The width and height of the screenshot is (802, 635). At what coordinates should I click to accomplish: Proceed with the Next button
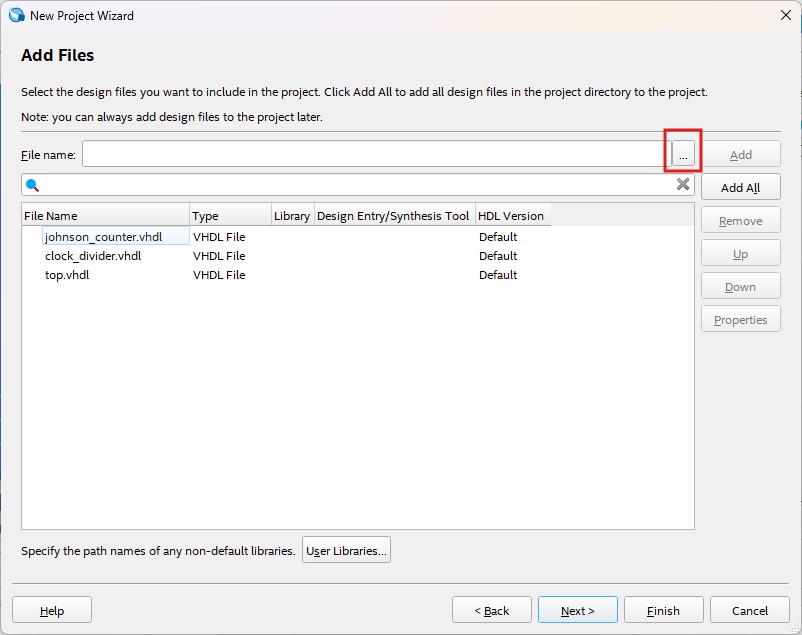coord(577,610)
